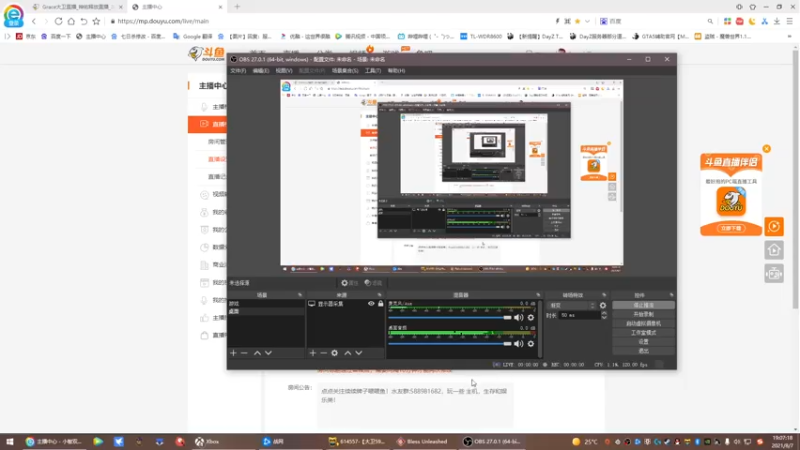This screenshot has height=450, width=800.
Task: Toggle Studio Mode in OBS controls
Action: pyautogui.click(x=643, y=333)
